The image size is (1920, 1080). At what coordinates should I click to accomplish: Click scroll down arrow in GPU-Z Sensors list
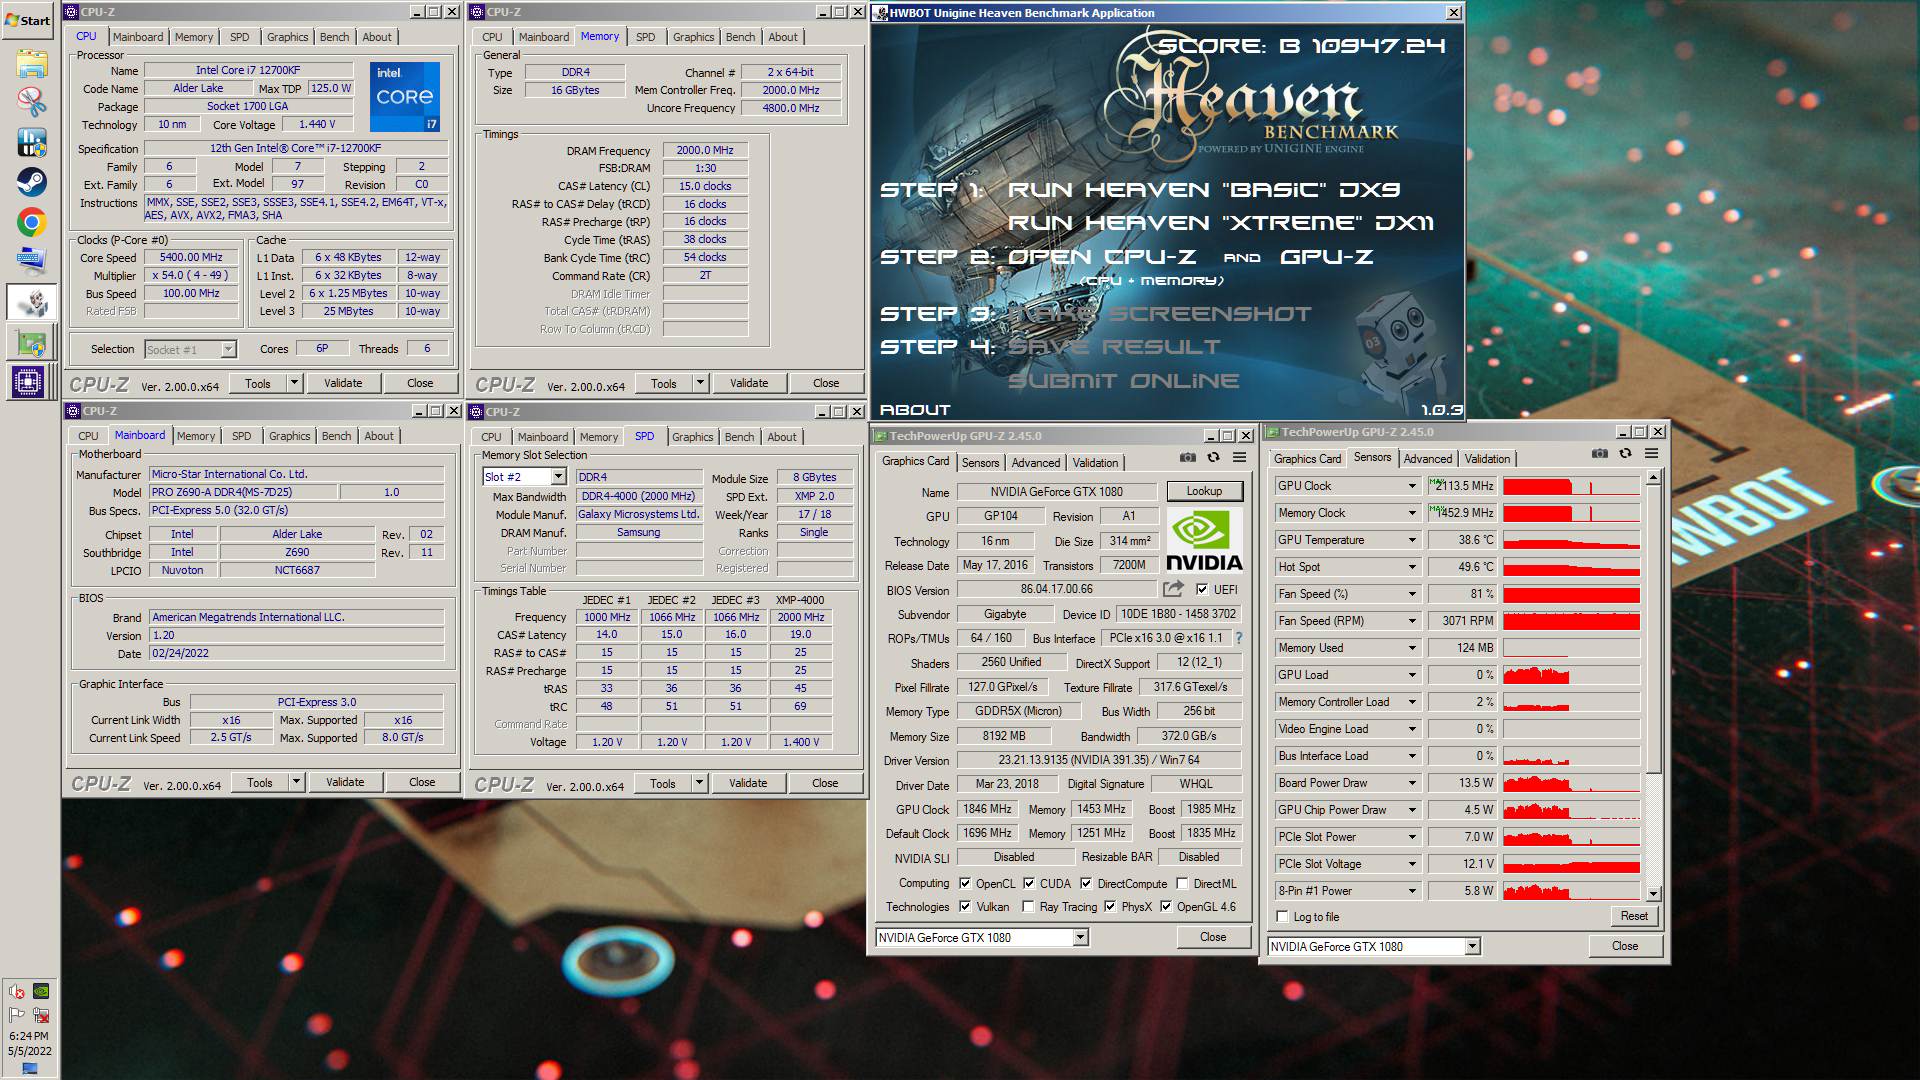(1653, 893)
